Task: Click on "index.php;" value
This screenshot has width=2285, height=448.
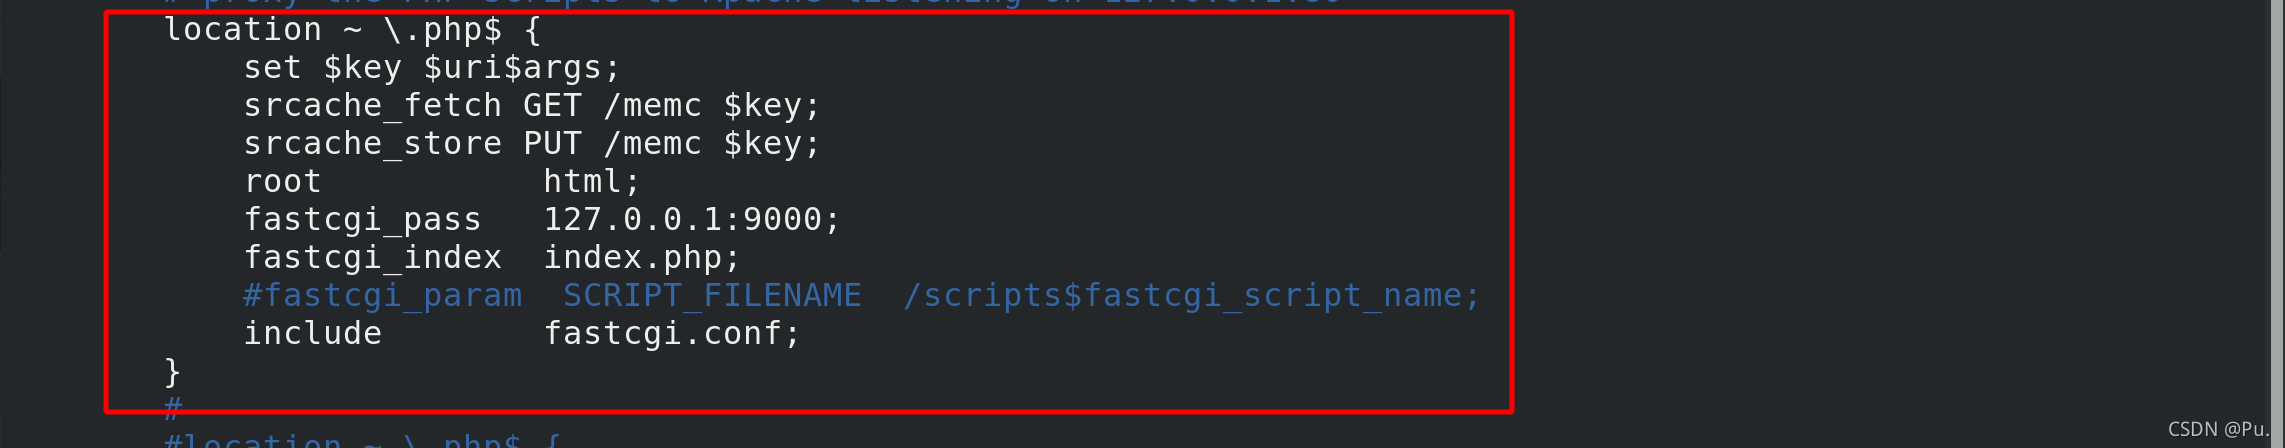Action: [x=642, y=258]
